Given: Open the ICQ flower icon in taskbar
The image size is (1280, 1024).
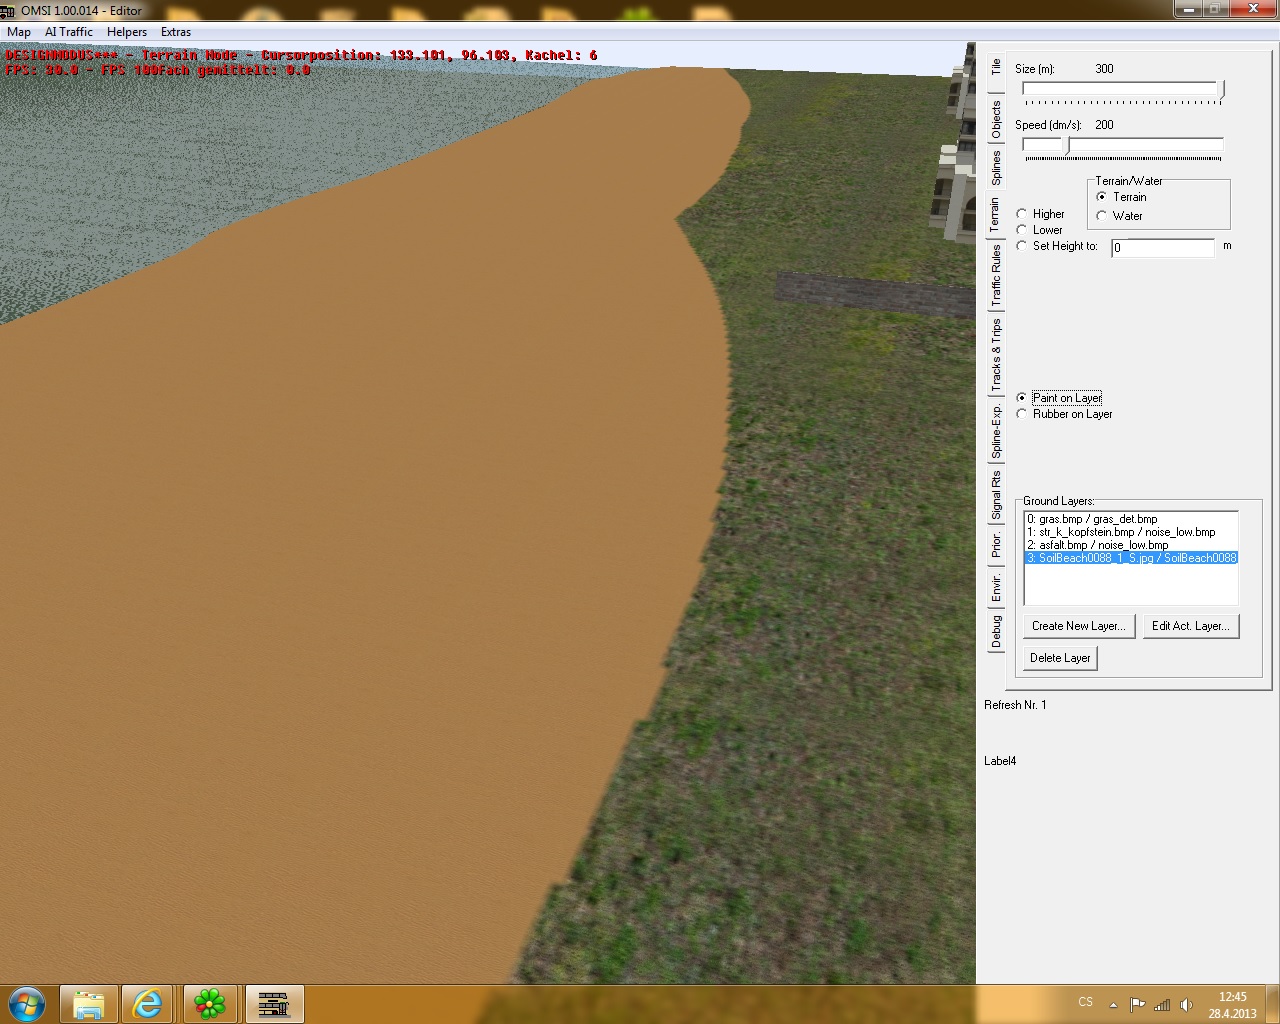Looking at the screenshot, I should point(210,1003).
